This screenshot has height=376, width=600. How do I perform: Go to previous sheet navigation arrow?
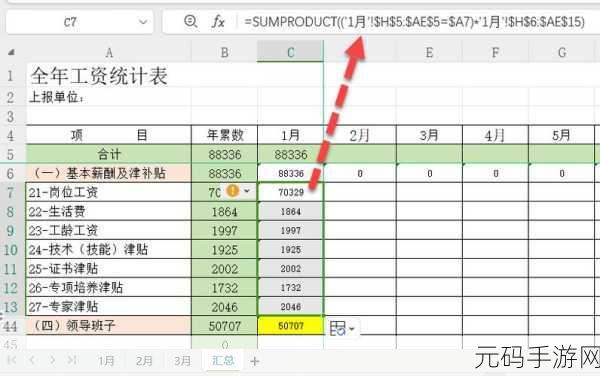pyautogui.click(x=32, y=360)
